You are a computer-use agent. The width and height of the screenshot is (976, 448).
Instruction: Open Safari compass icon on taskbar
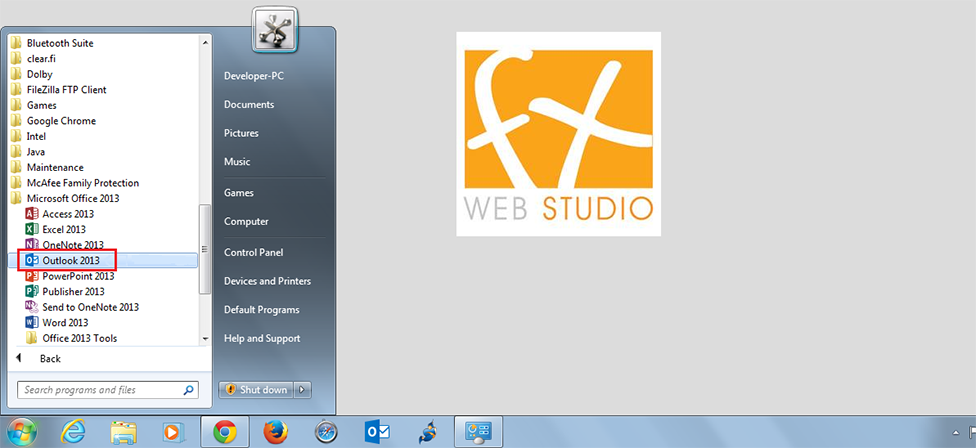[x=326, y=432]
